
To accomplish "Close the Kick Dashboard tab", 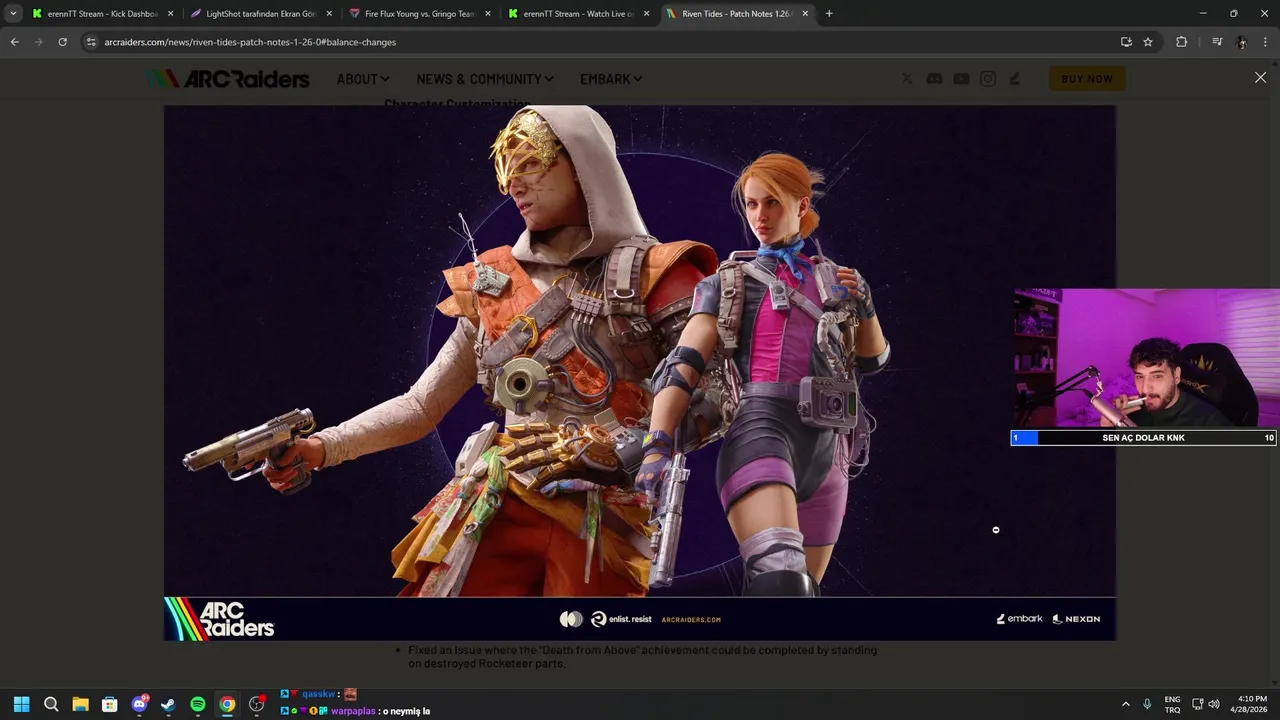I will coord(170,14).
